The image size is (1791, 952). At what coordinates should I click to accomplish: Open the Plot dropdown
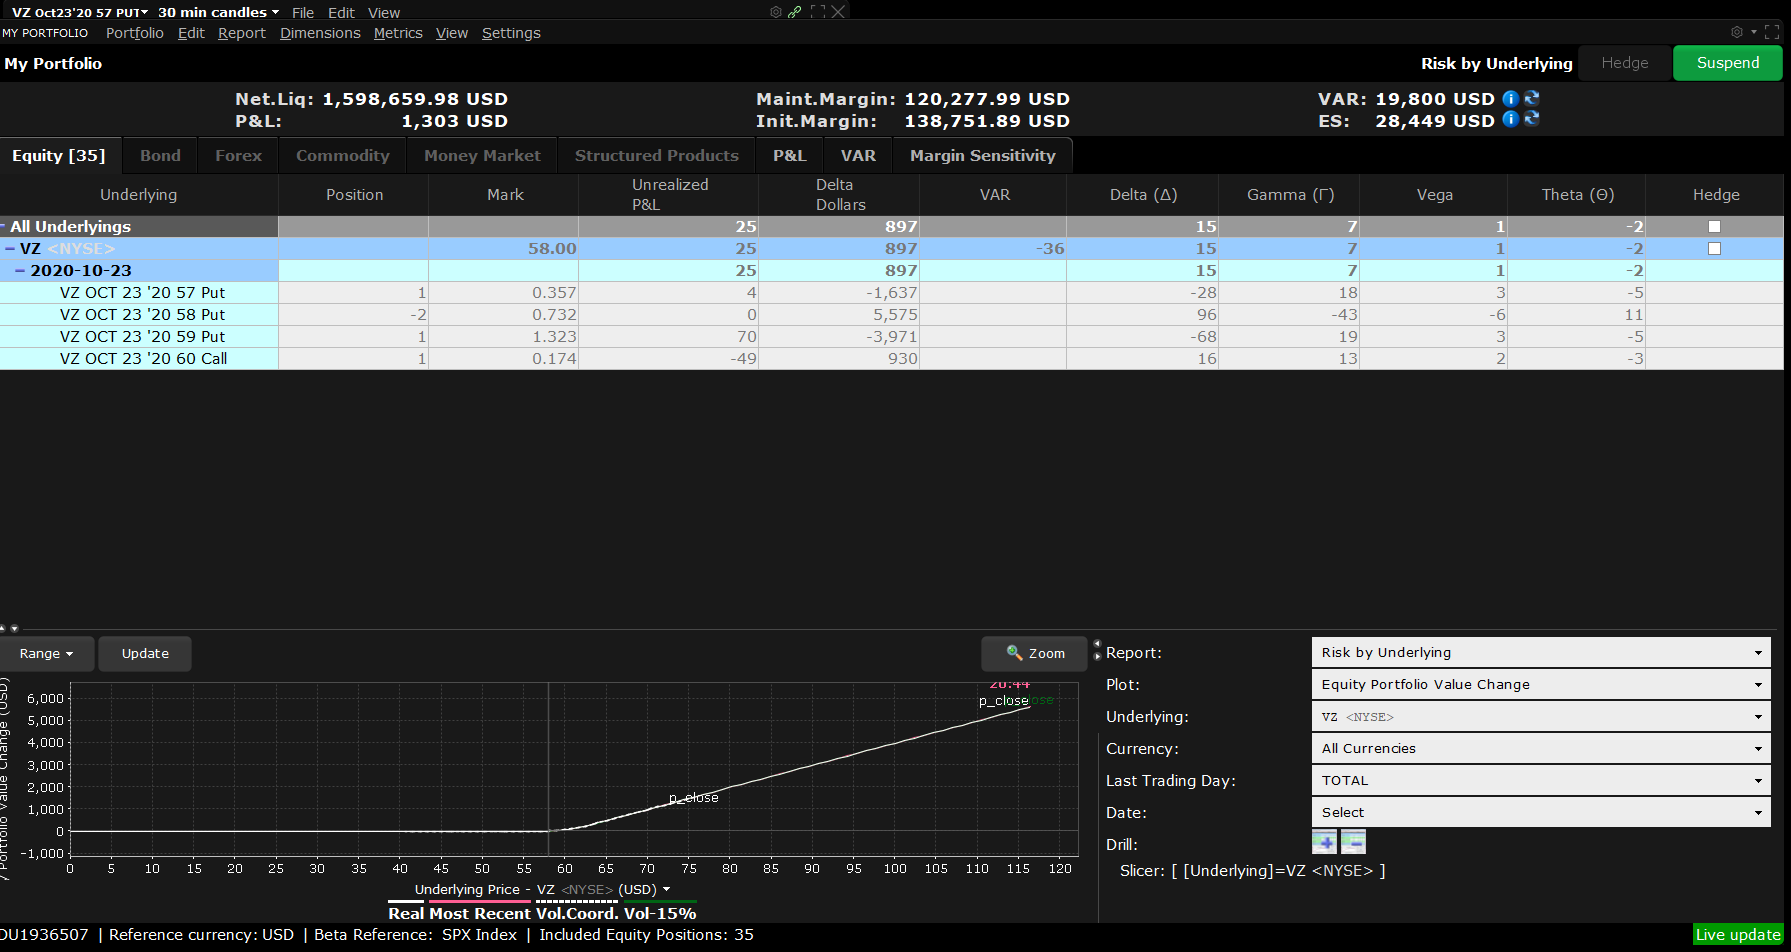click(1540, 685)
